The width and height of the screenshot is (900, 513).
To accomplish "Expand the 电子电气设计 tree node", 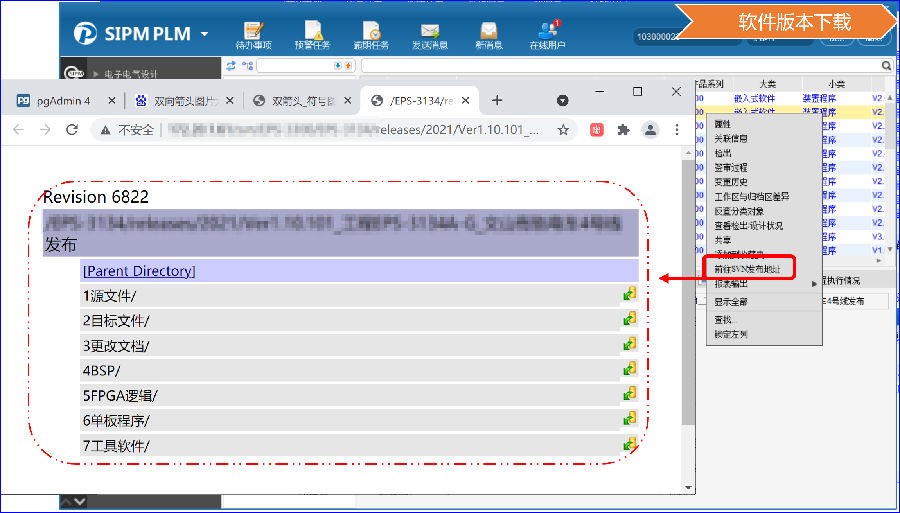I will pyautogui.click(x=96, y=74).
